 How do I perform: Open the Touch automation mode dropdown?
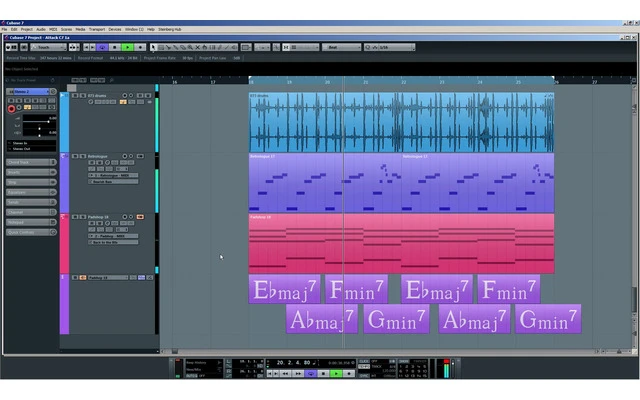pos(48,47)
